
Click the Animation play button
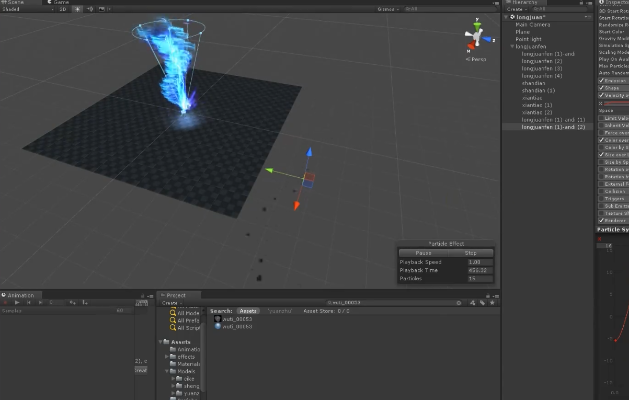(x=17, y=303)
